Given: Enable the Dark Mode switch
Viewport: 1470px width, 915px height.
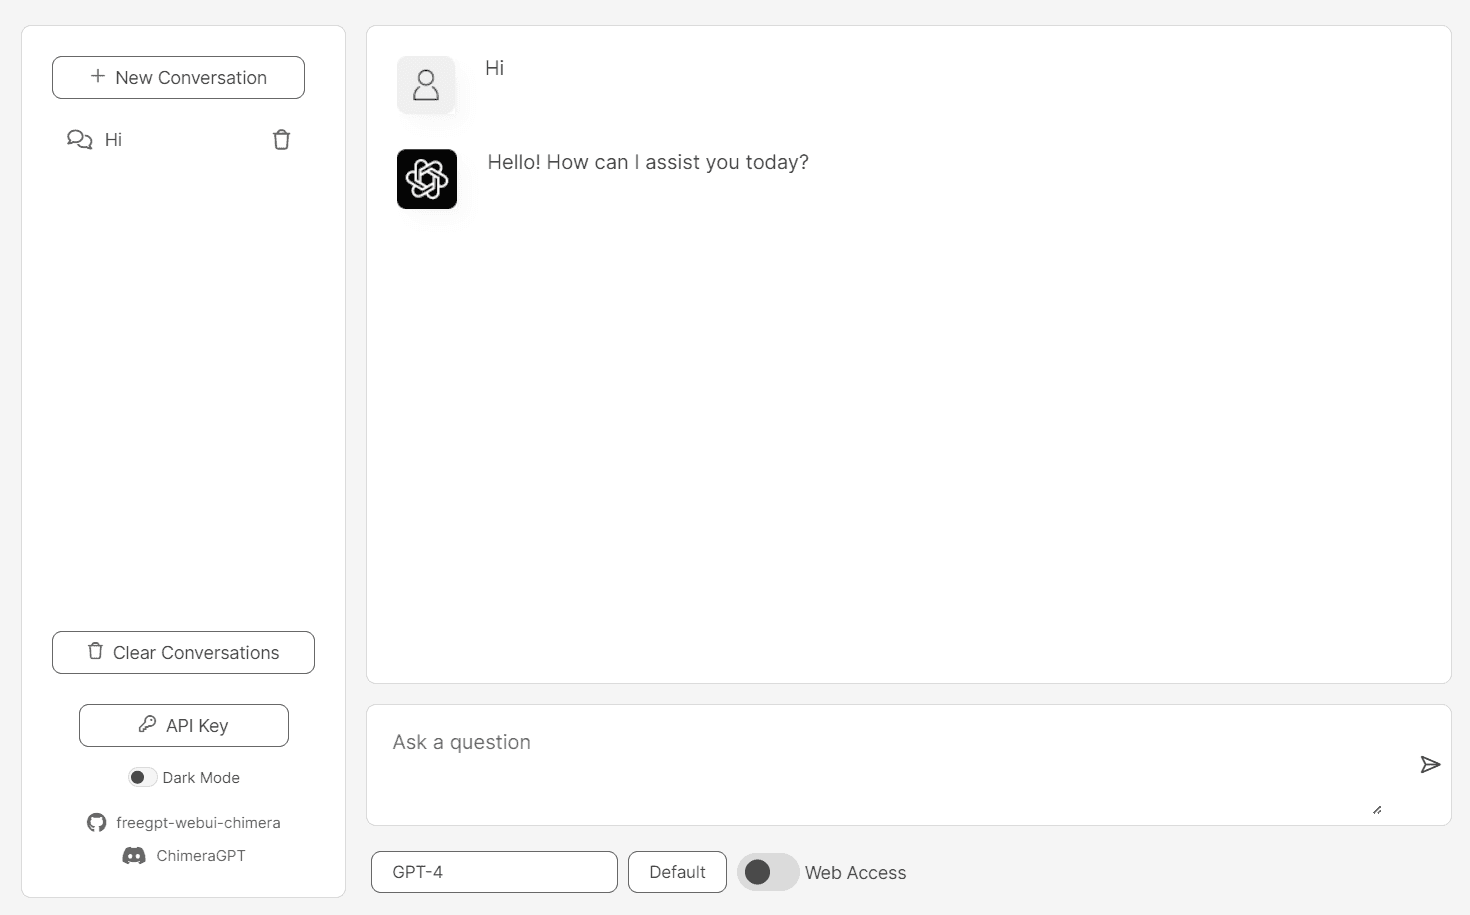Looking at the screenshot, I should 142,778.
